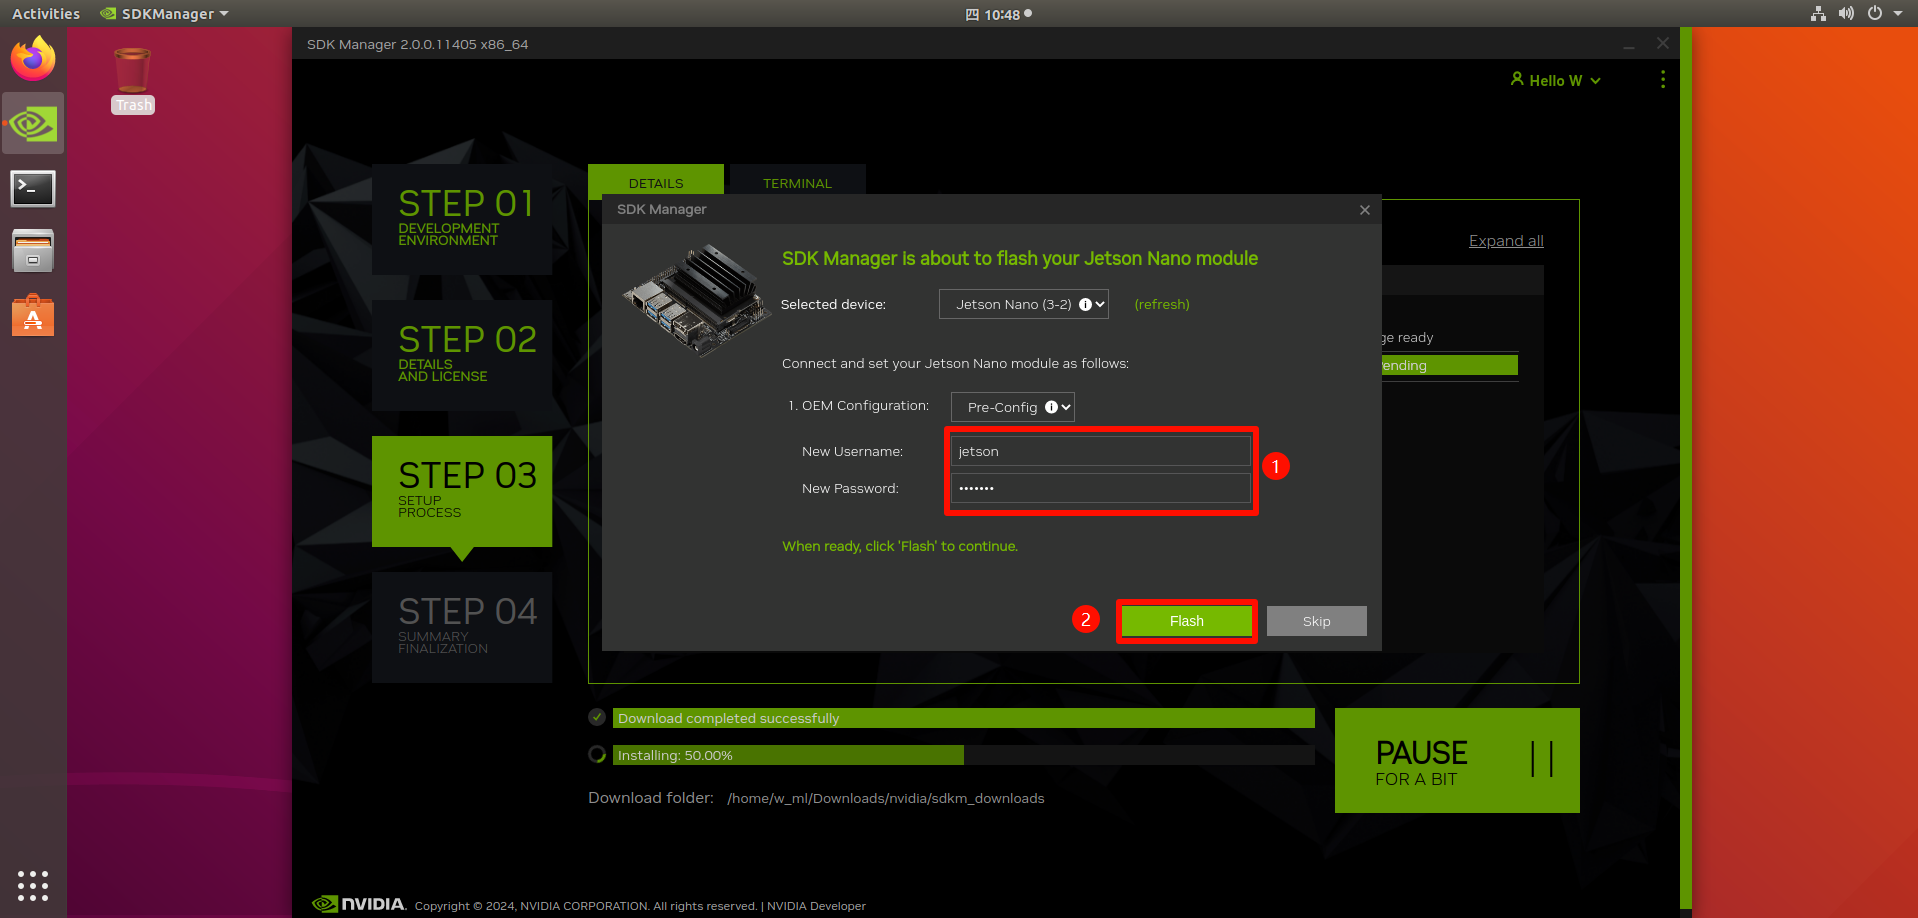Click the NVIDIA SDK Manager dock icon

[33, 124]
